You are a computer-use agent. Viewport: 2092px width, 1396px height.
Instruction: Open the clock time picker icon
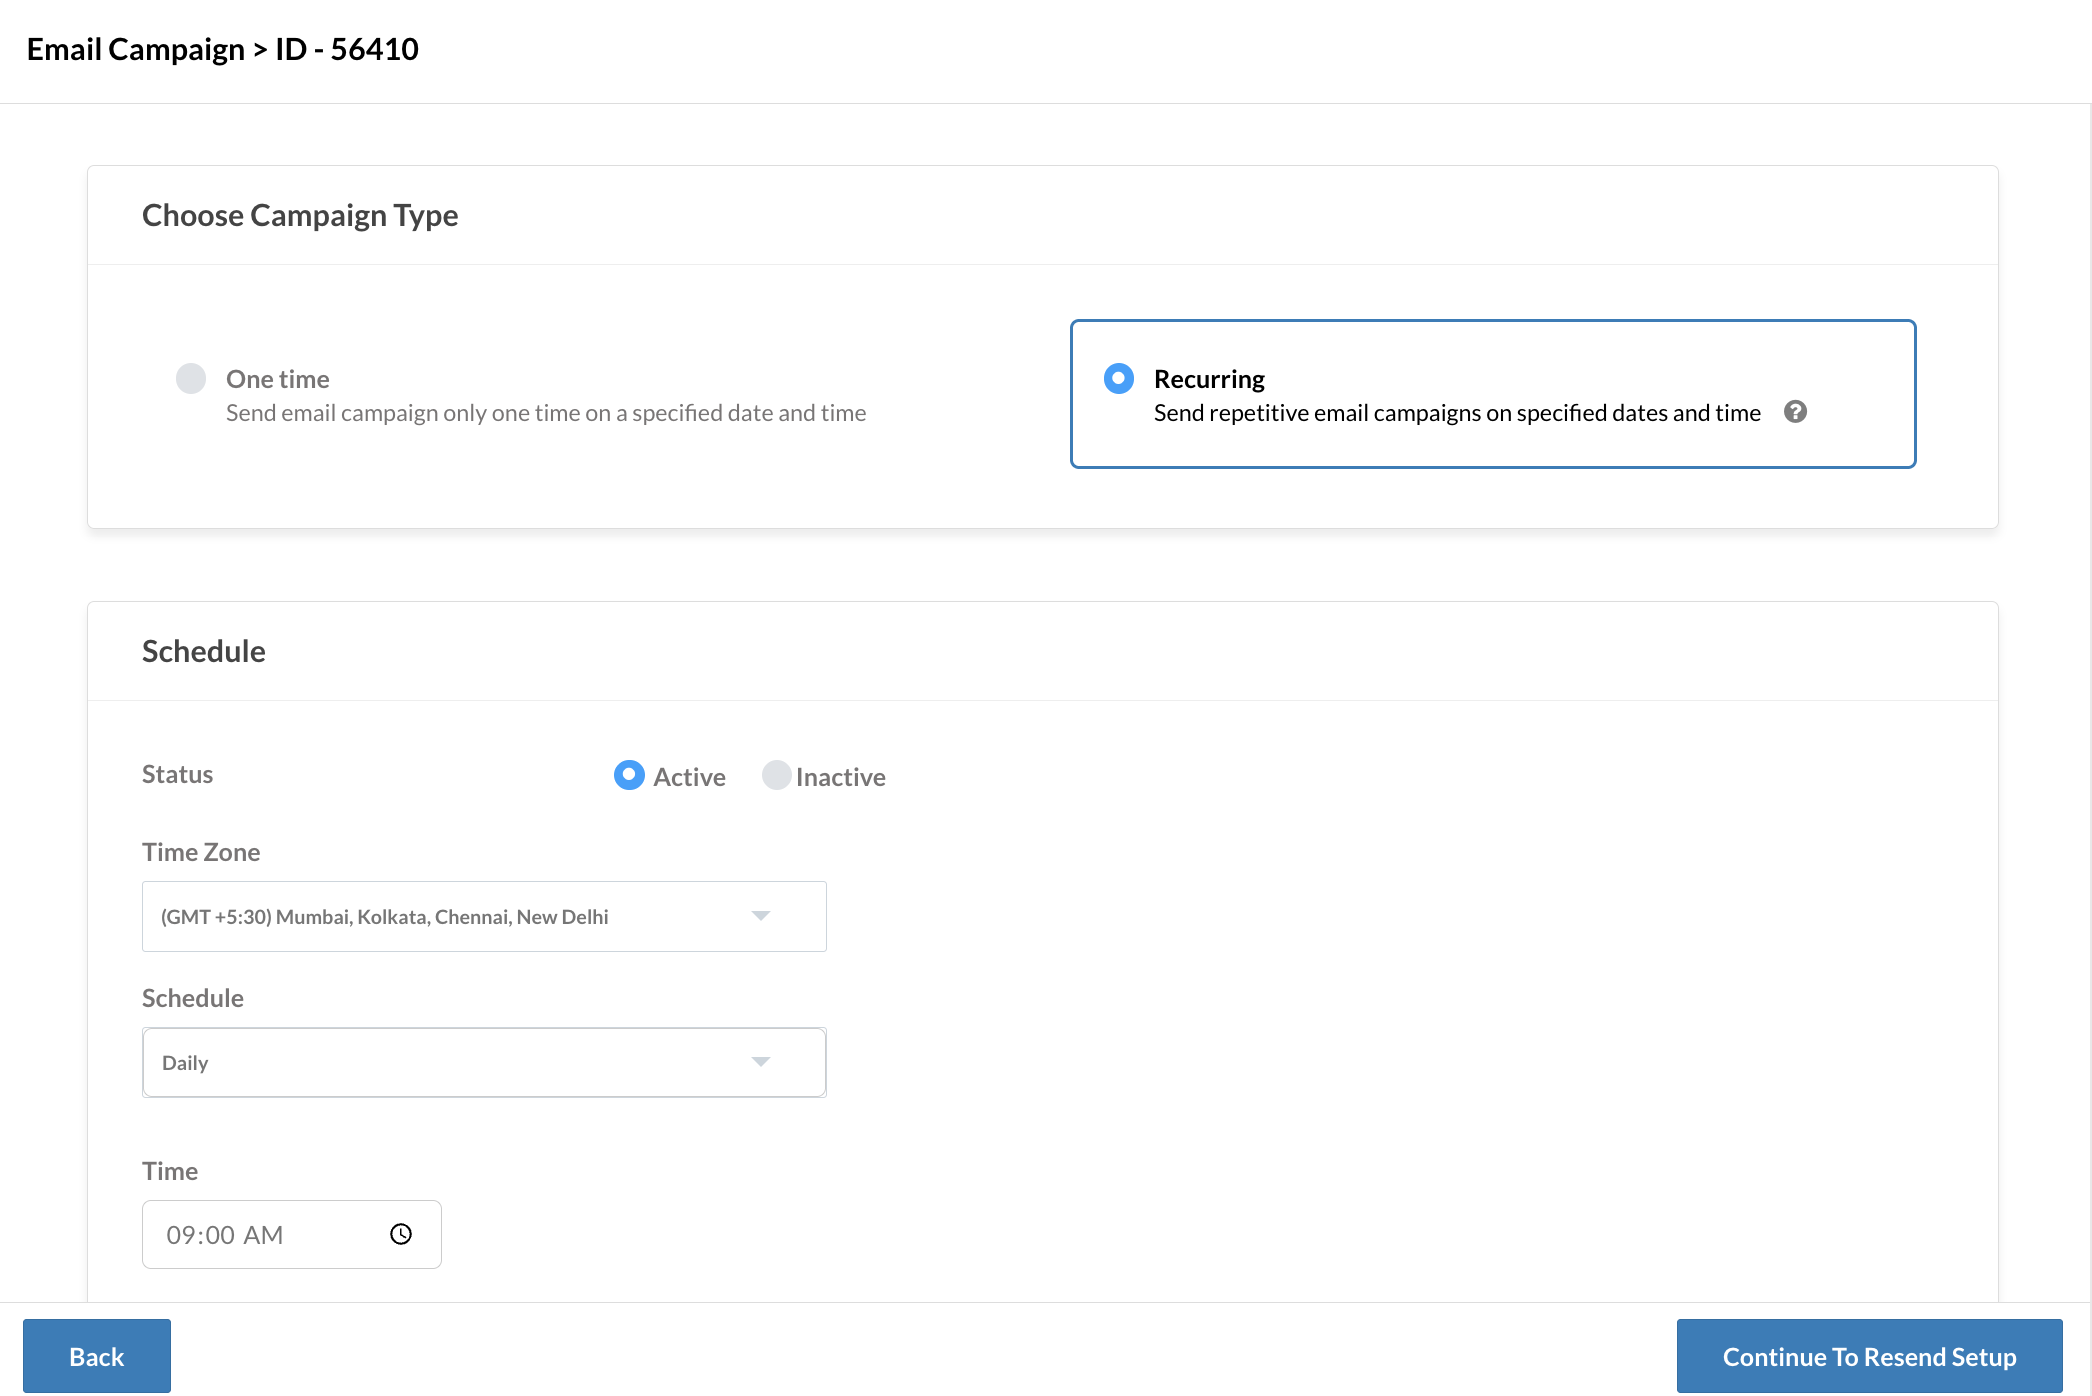coord(401,1234)
